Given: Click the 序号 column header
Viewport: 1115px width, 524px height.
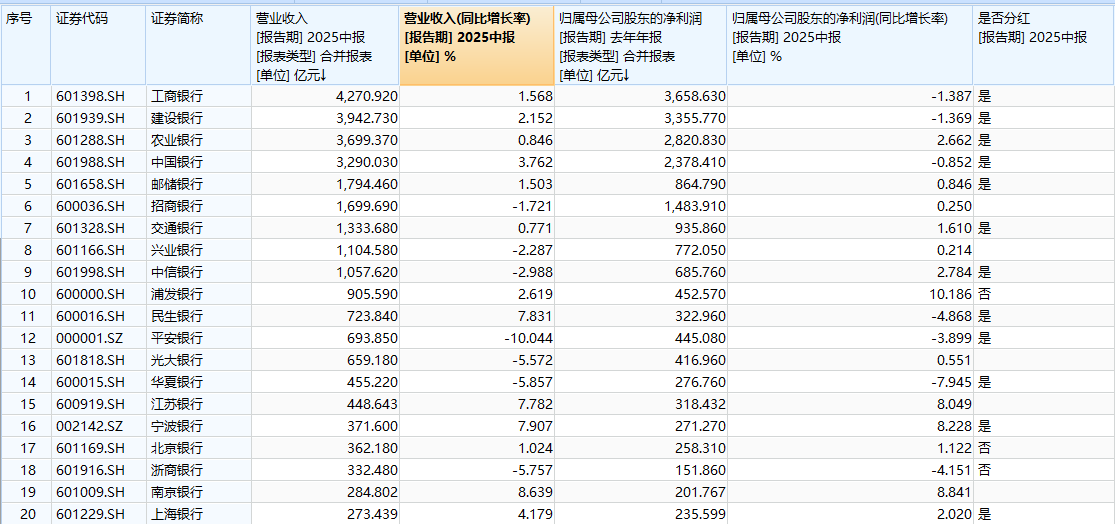Looking at the screenshot, I should (26, 45).
